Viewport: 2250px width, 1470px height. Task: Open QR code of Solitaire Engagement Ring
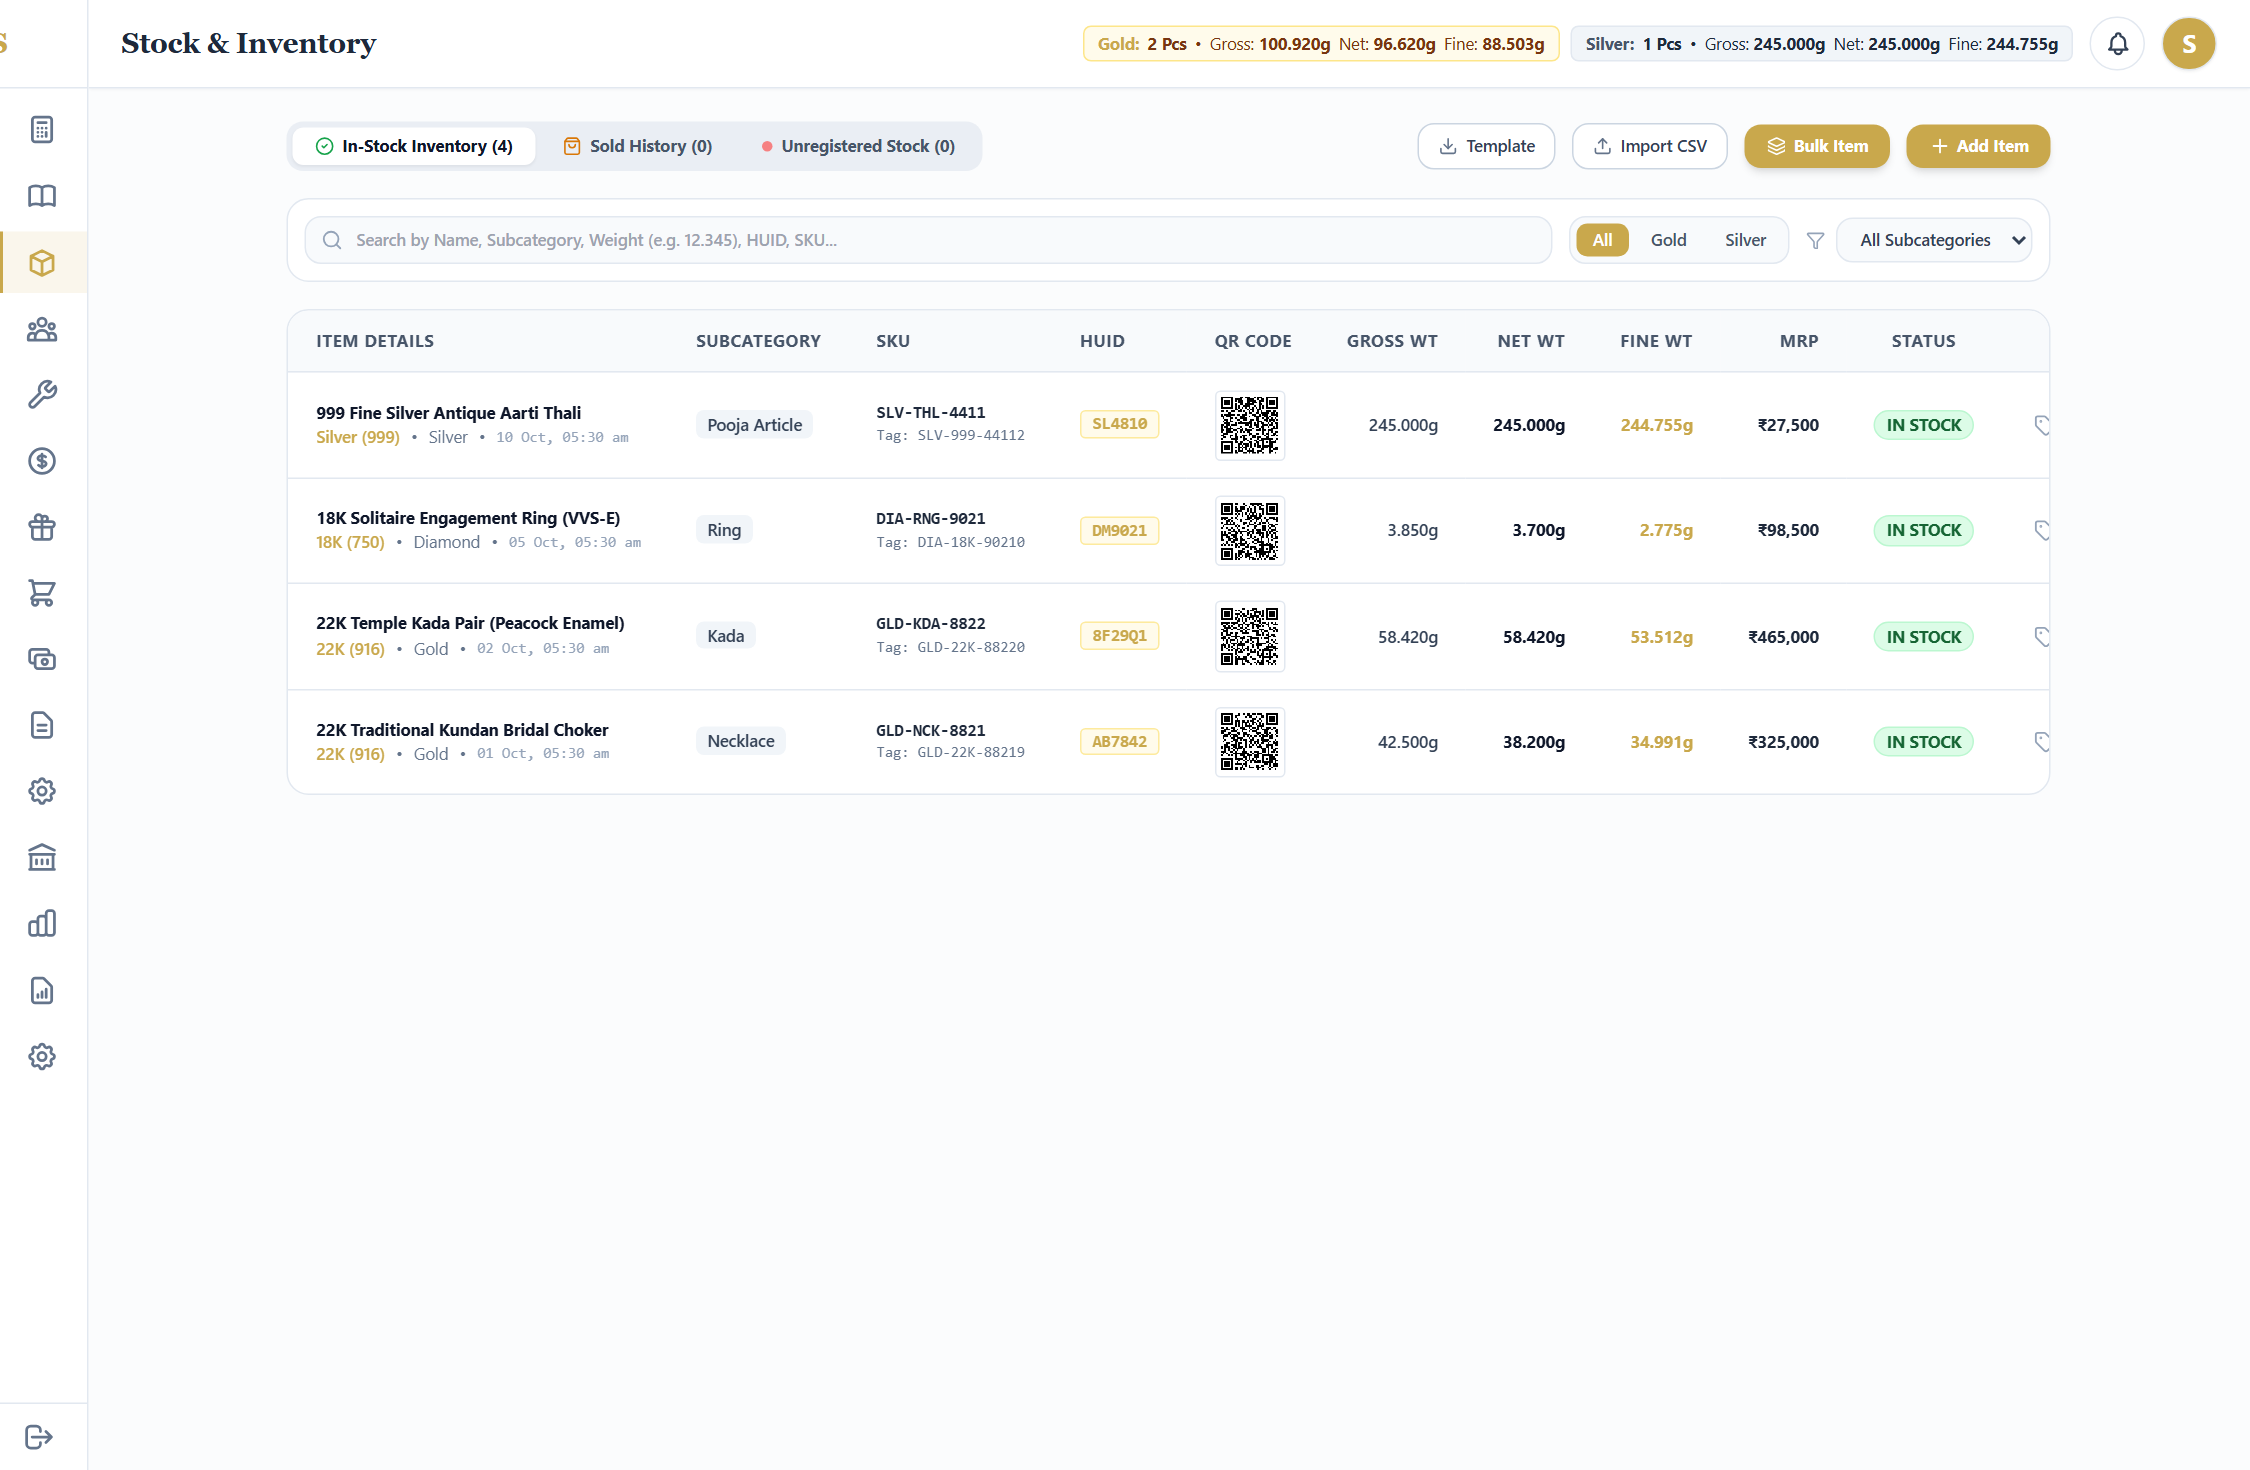pos(1249,530)
